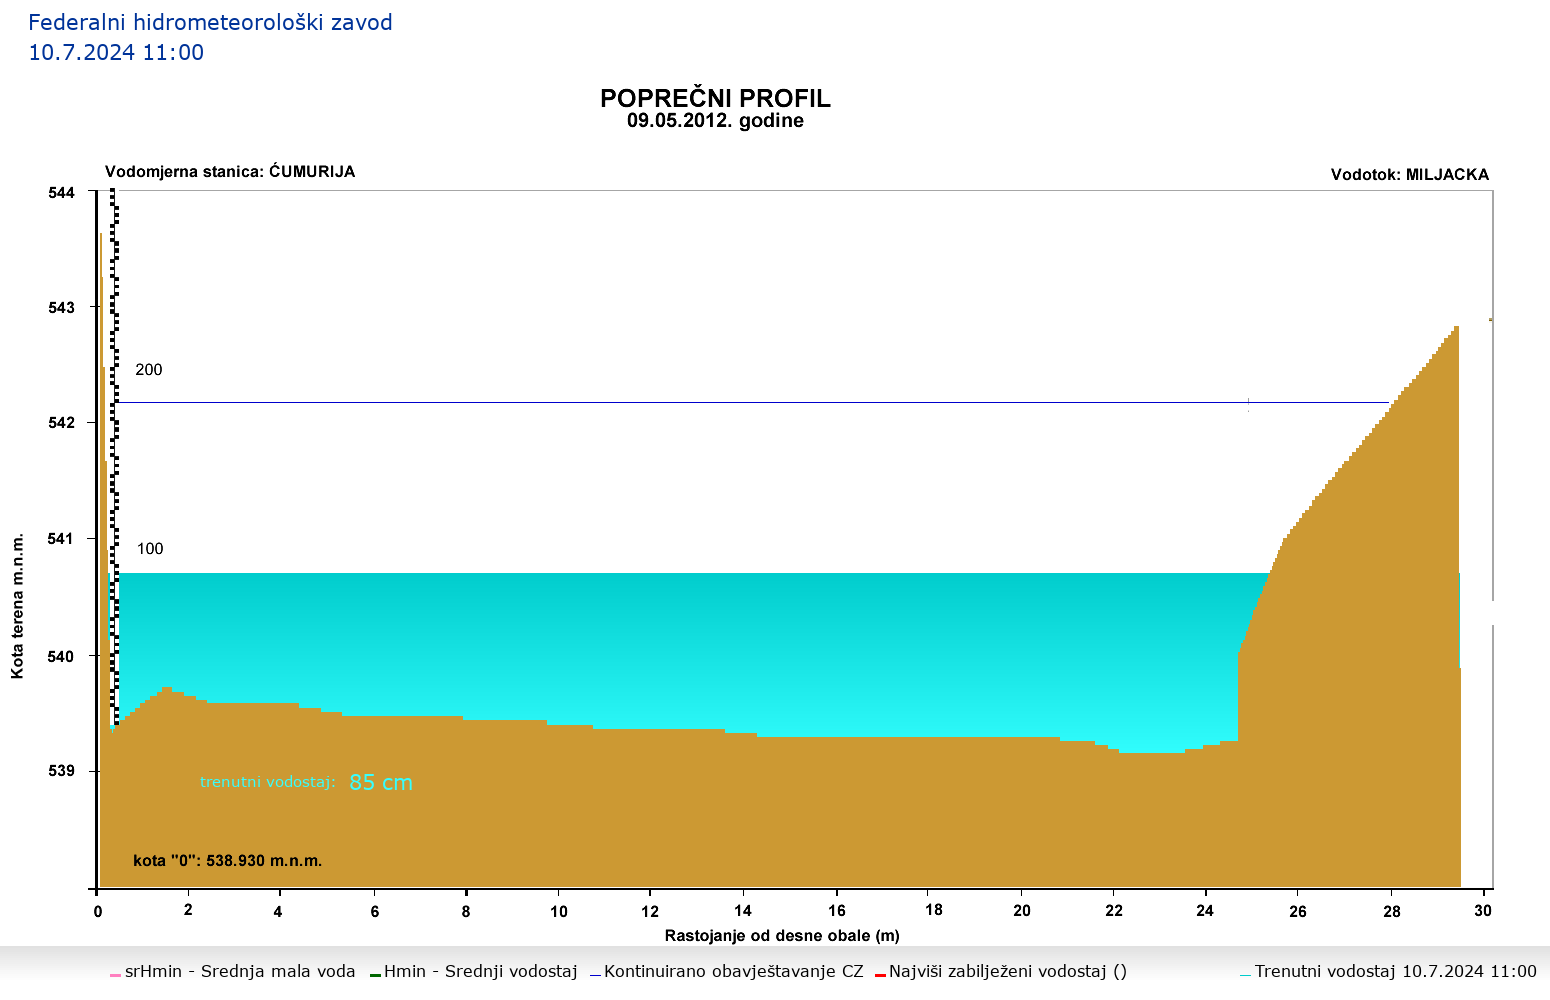
Task: Click the blue horizontal 200 cm line
Action: (700, 403)
